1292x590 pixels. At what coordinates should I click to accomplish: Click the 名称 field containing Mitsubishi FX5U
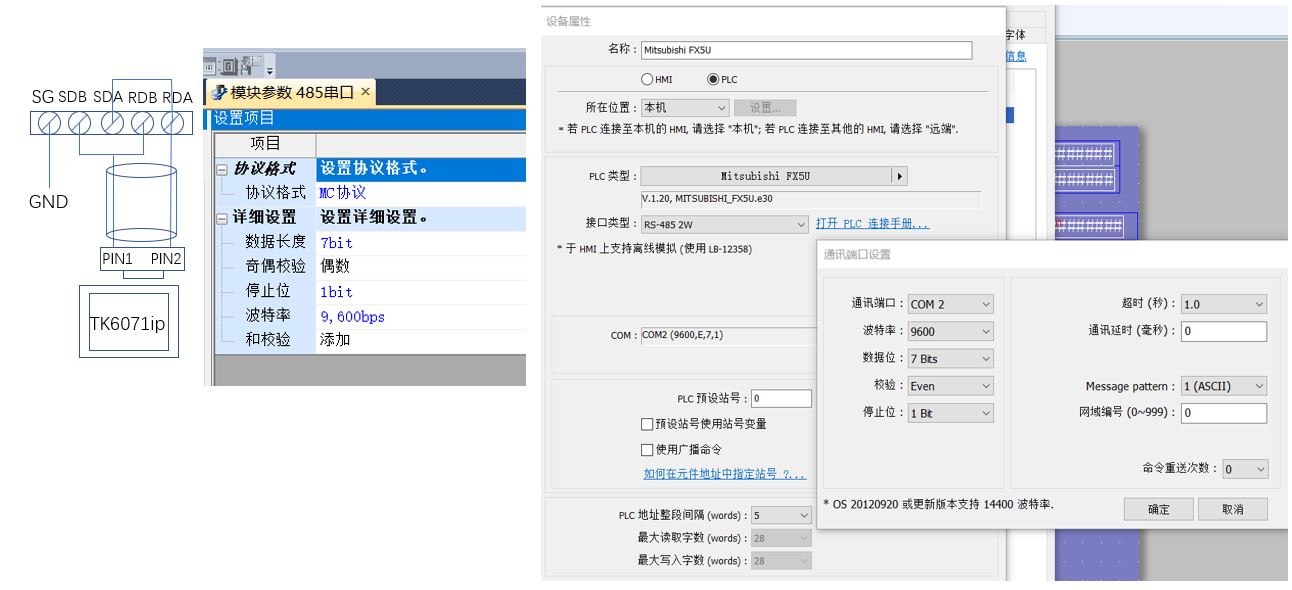(806, 50)
